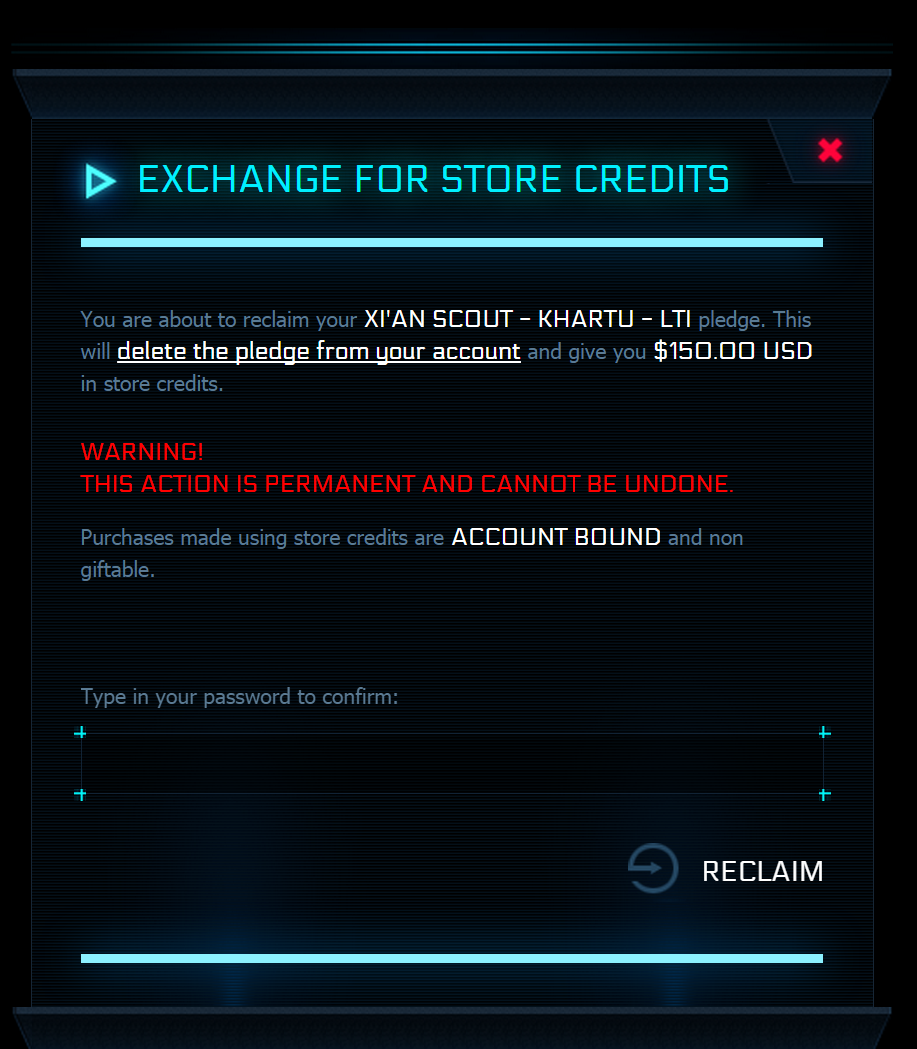
Task: Click the circular arrow Reclaim icon
Action: coord(652,869)
